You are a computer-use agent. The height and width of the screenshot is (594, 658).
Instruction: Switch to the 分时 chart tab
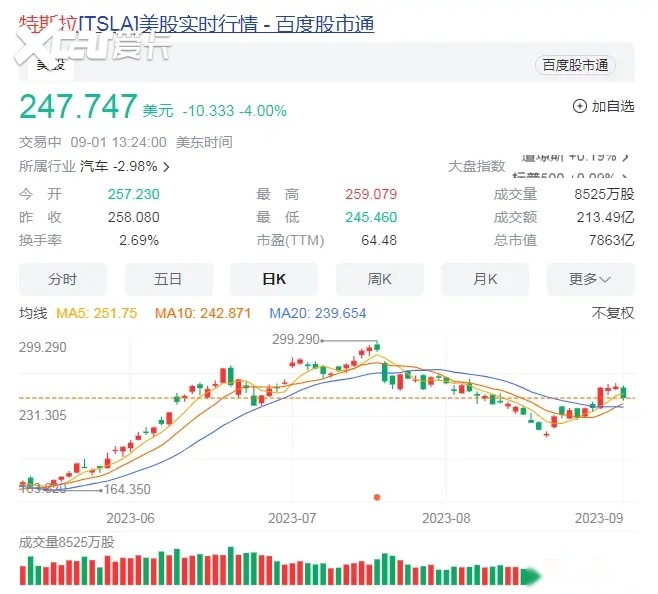click(63, 279)
